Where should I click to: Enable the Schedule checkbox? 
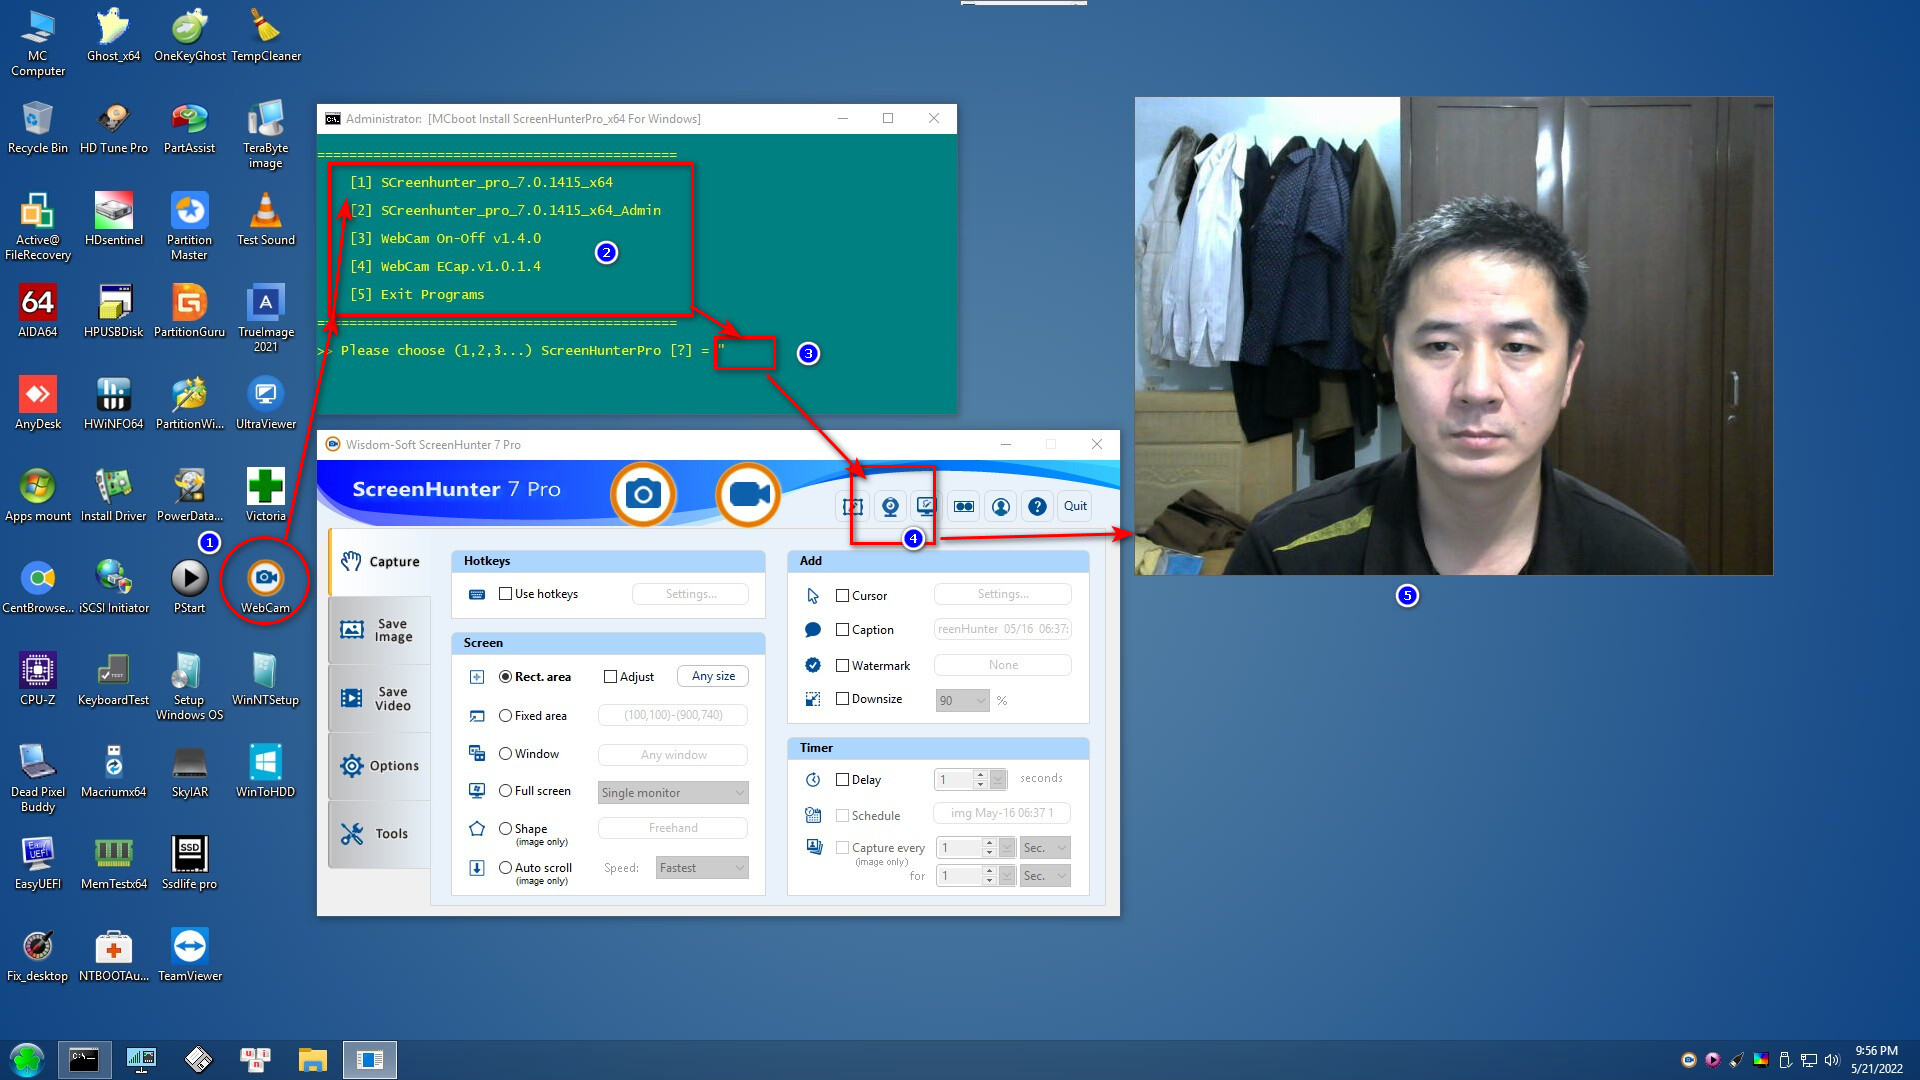(842, 816)
